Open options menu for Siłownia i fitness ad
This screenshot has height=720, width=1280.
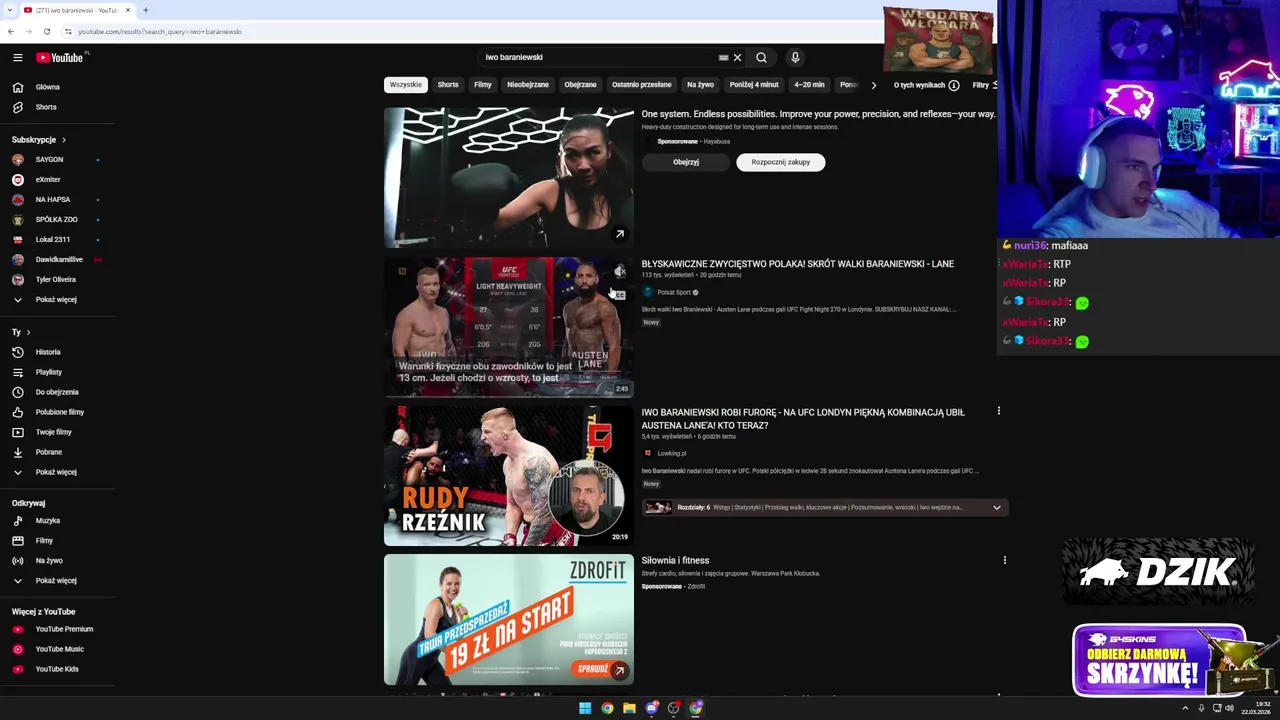coord(1004,560)
